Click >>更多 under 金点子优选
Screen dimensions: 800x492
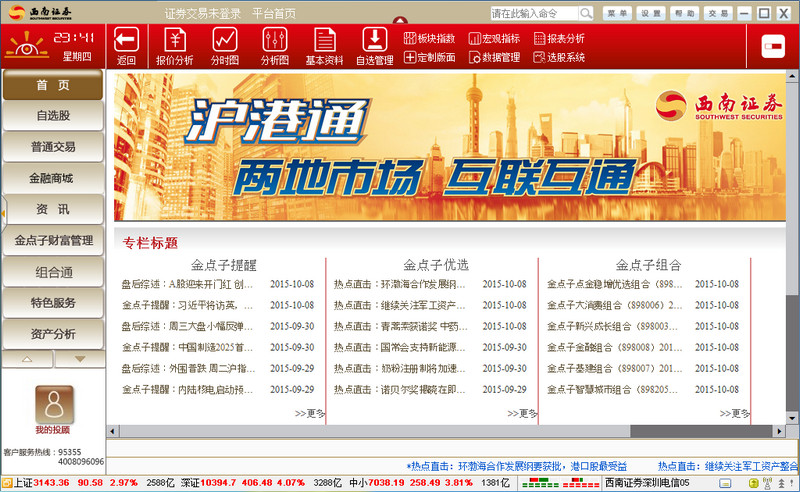522,413
